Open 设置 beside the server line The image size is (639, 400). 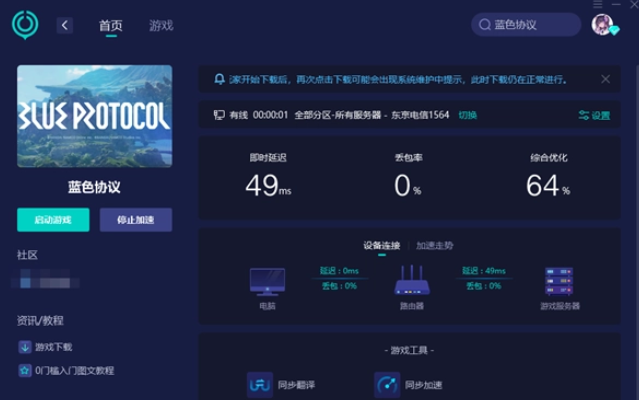601,116
